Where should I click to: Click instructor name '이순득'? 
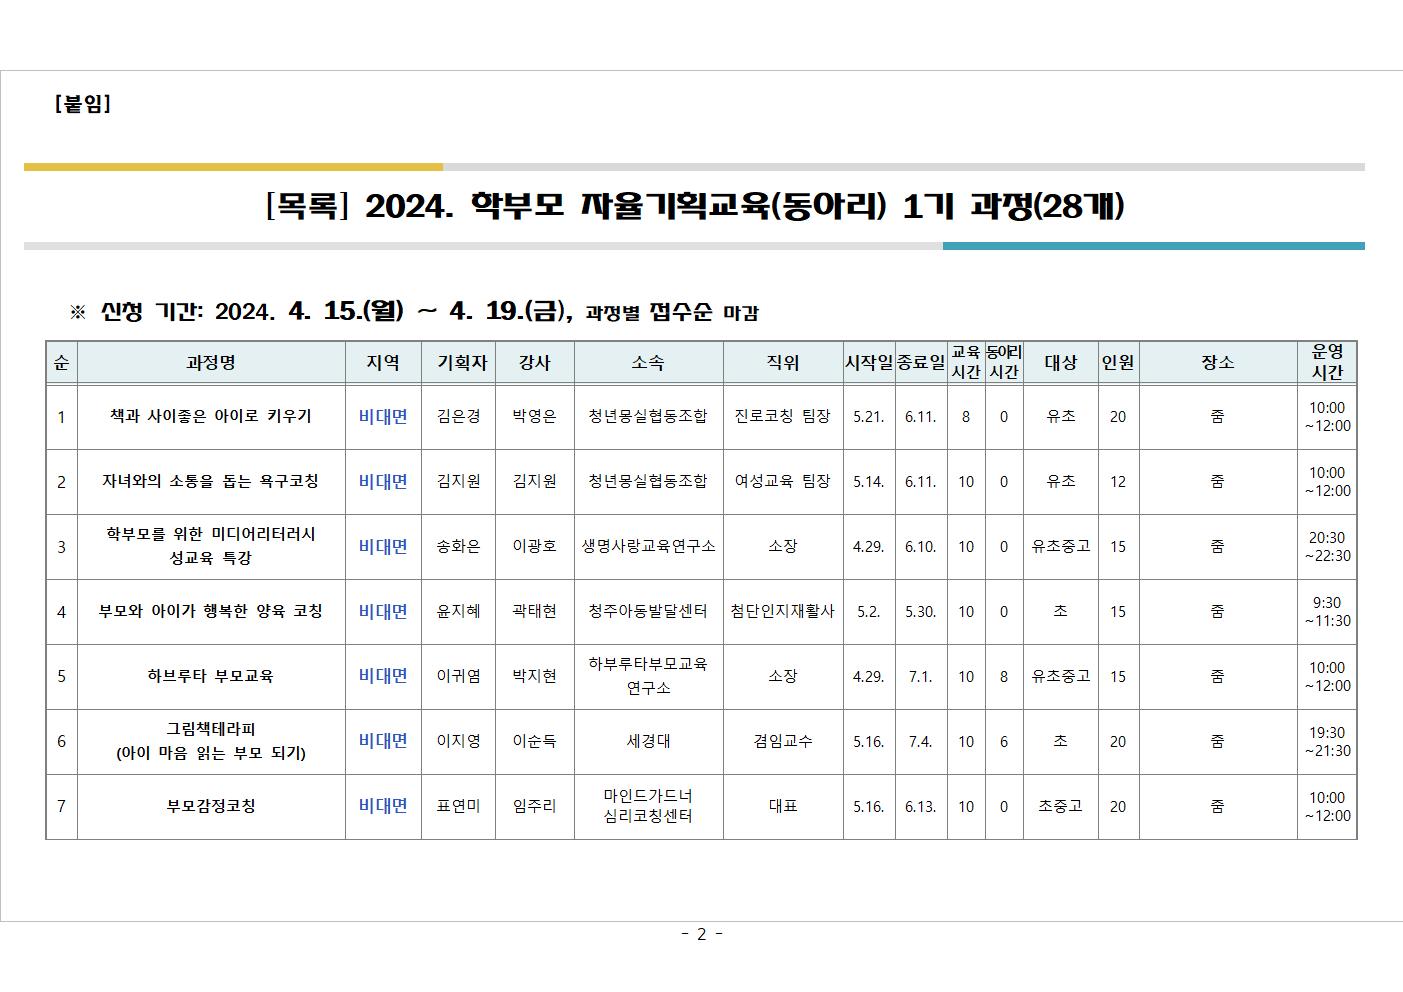[535, 741]
